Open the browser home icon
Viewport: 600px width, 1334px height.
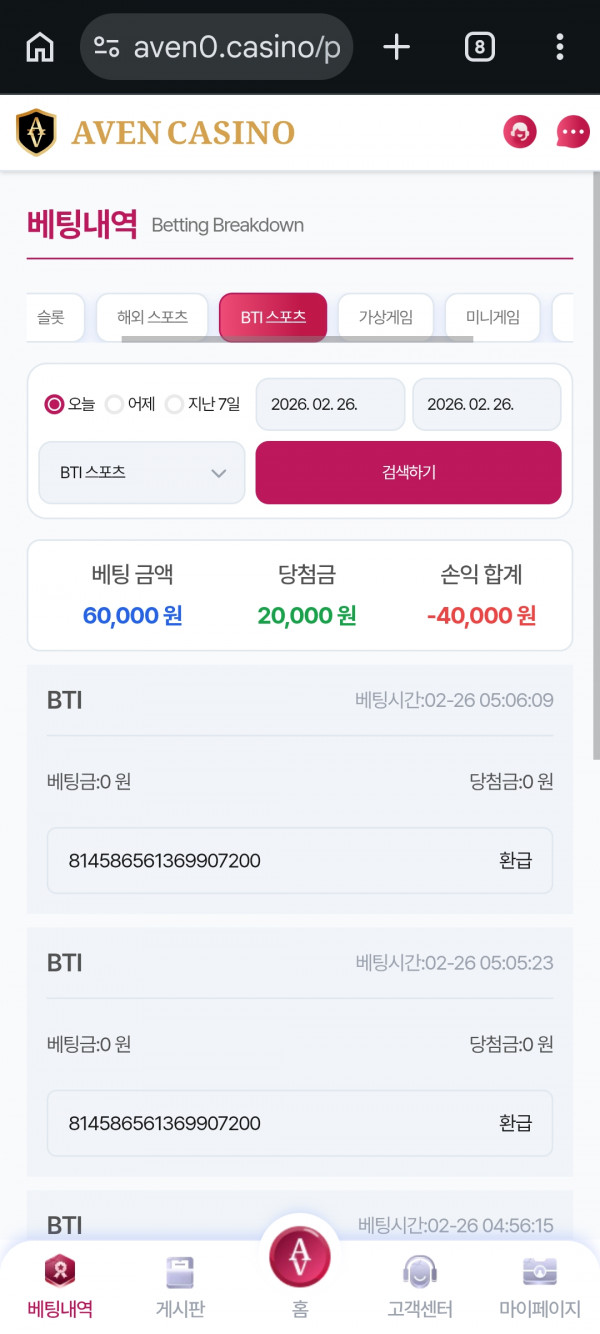click(38, 46)
